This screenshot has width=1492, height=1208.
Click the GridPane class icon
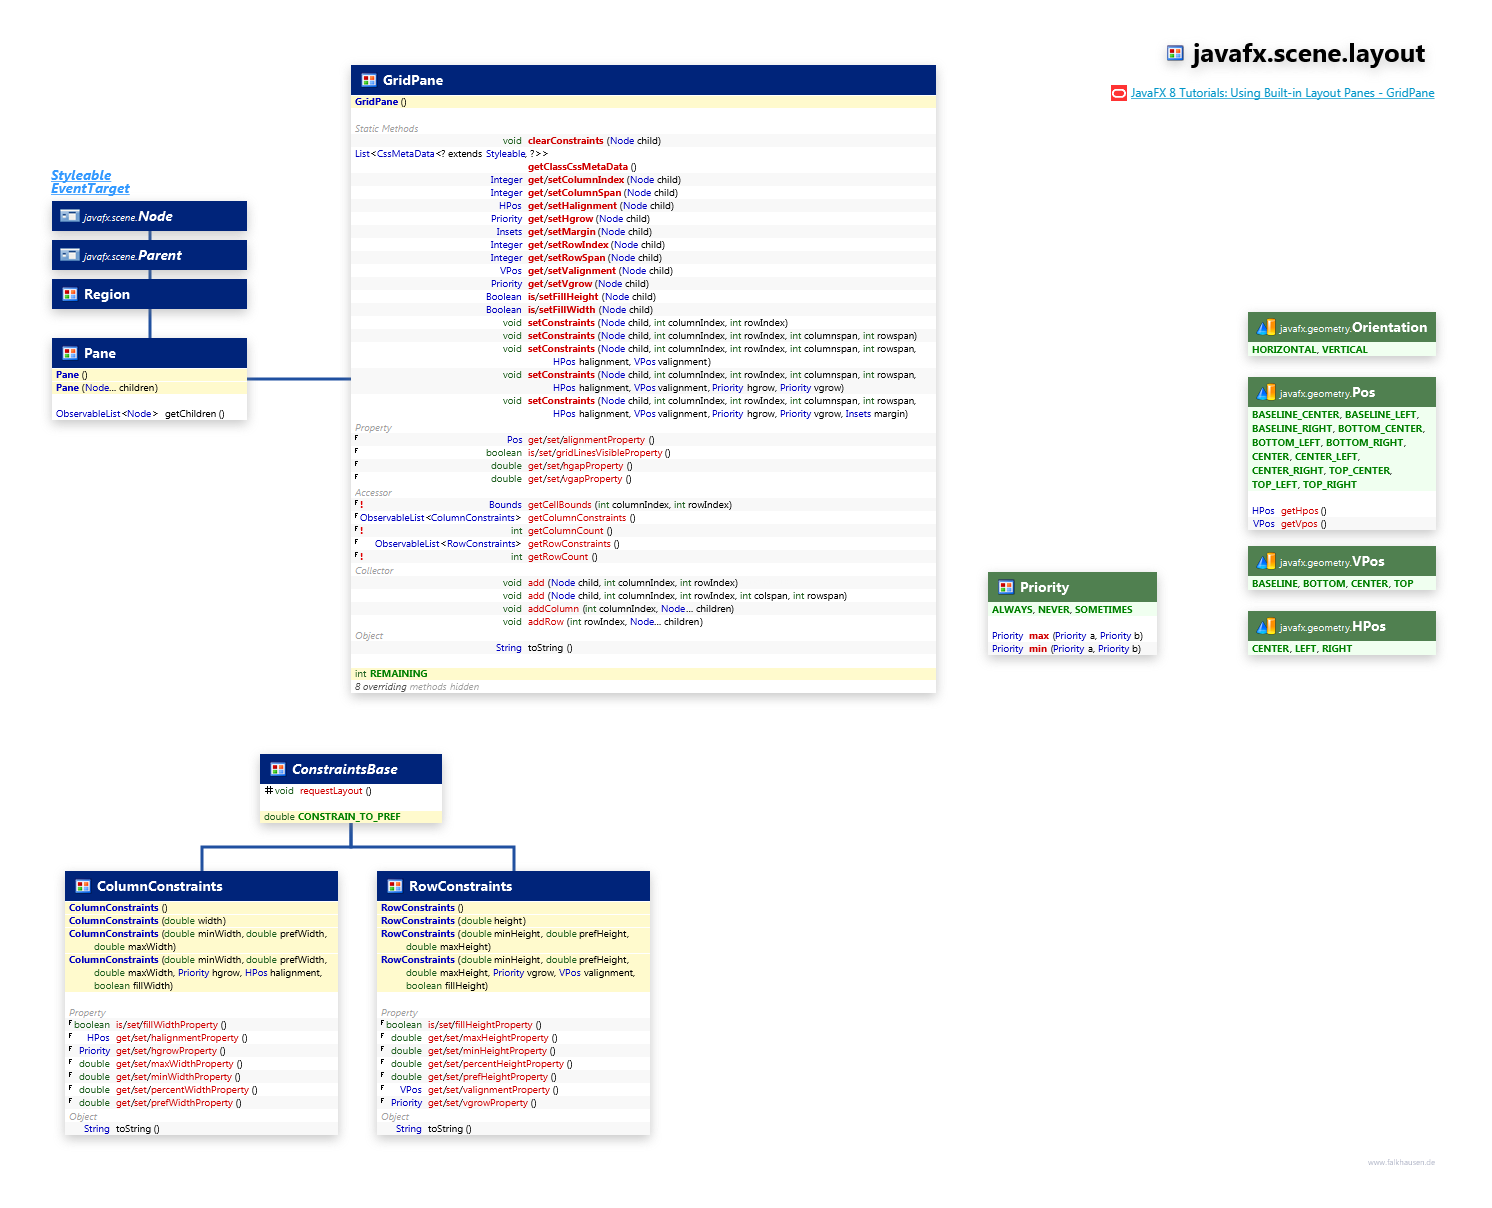click(x=369, y=80)
